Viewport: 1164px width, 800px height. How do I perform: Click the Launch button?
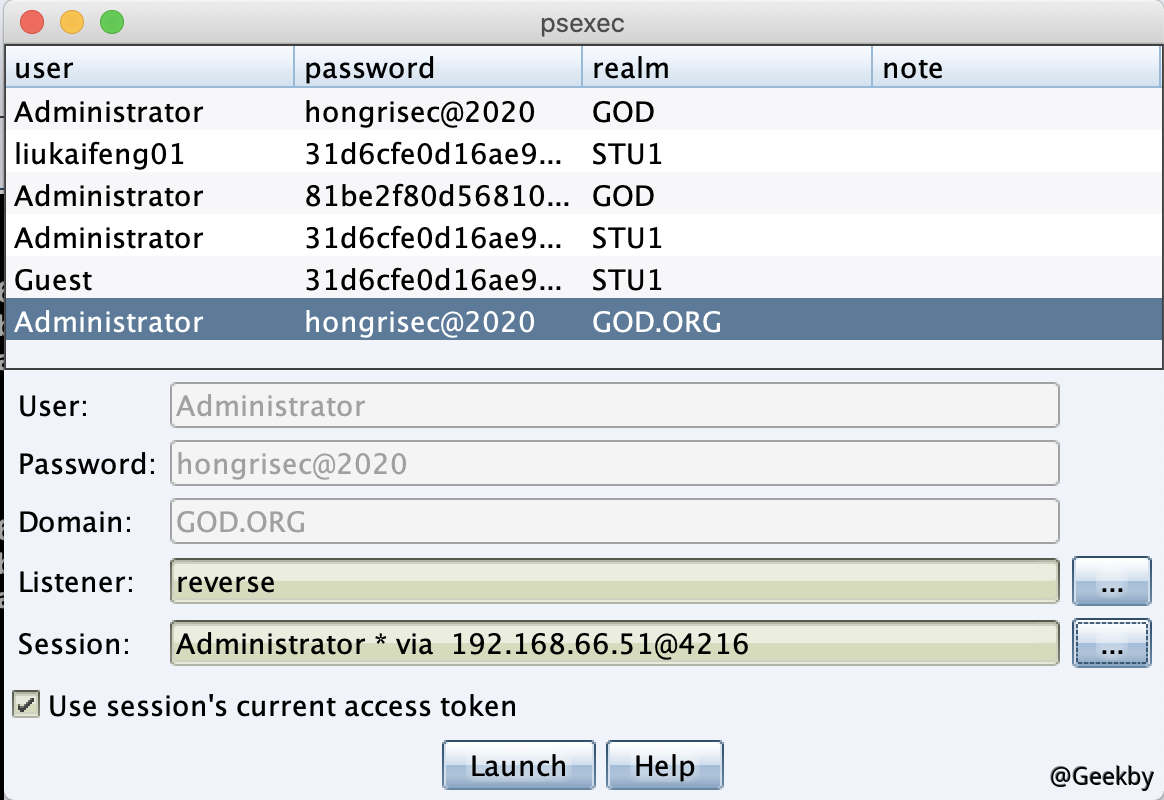(518, 766)
